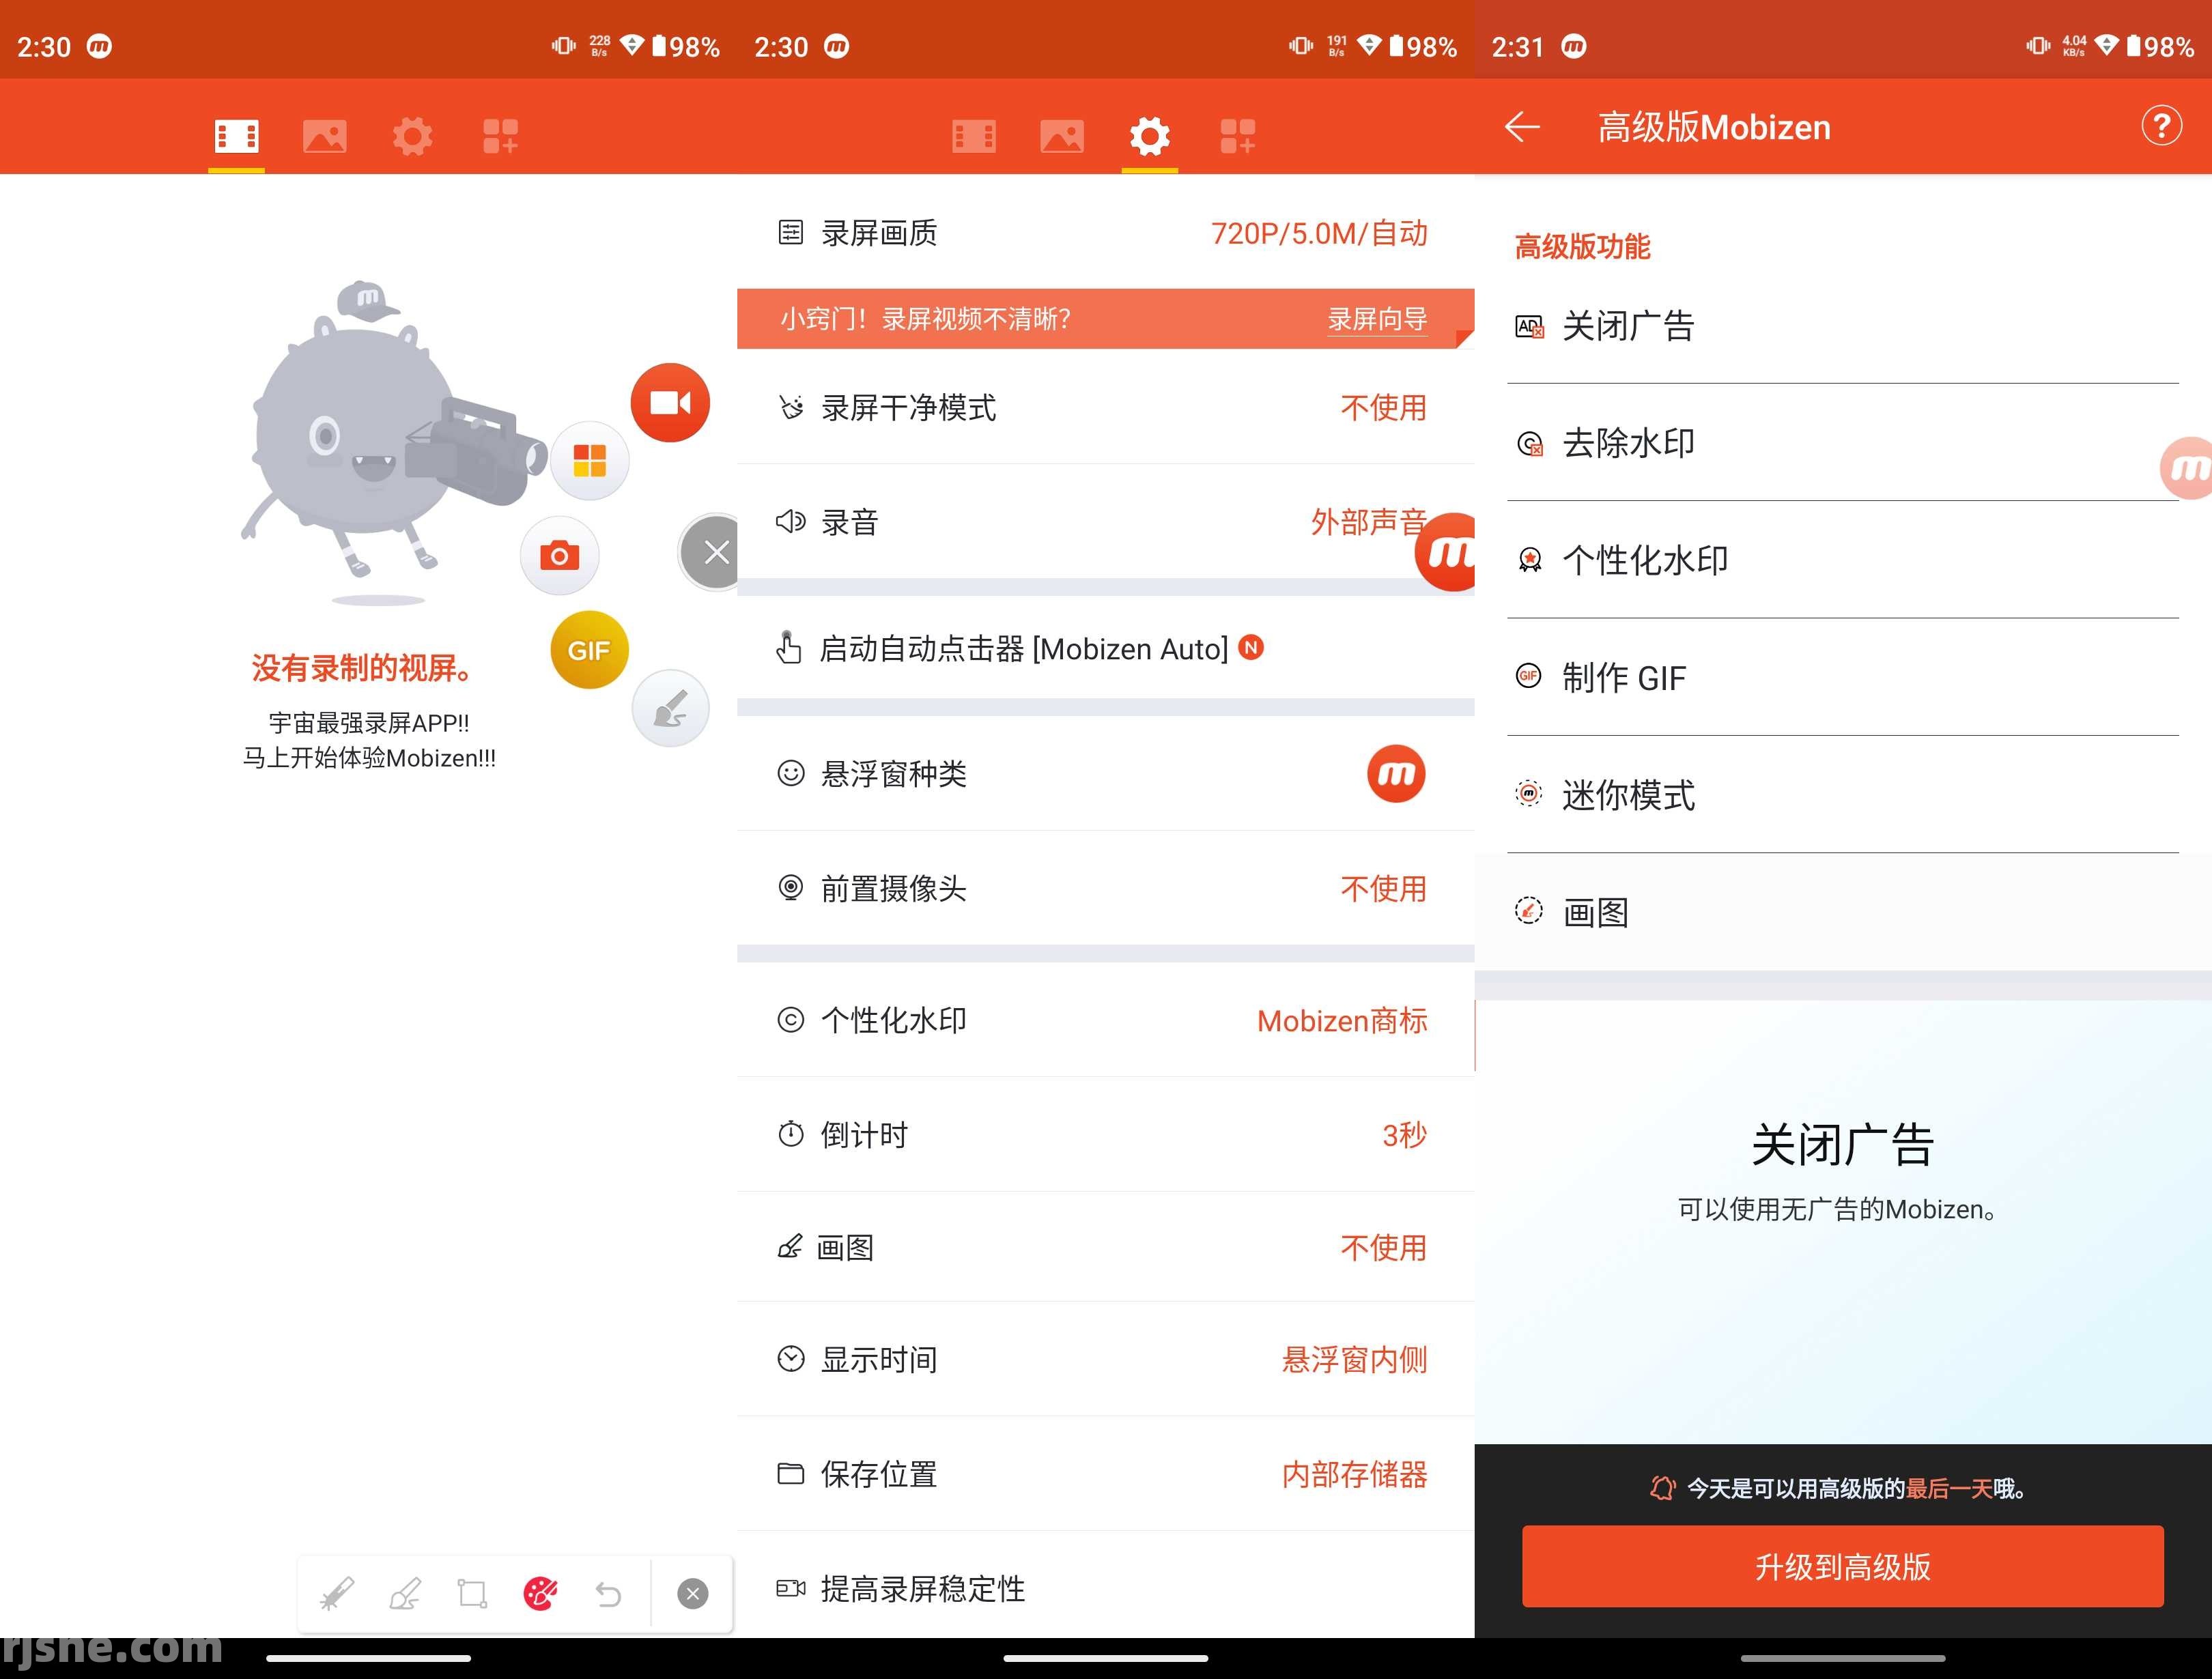This screenshot has height=1679, width=2212.
Task: Select the pen tool in drawing toolbar
Action: 337,1593
